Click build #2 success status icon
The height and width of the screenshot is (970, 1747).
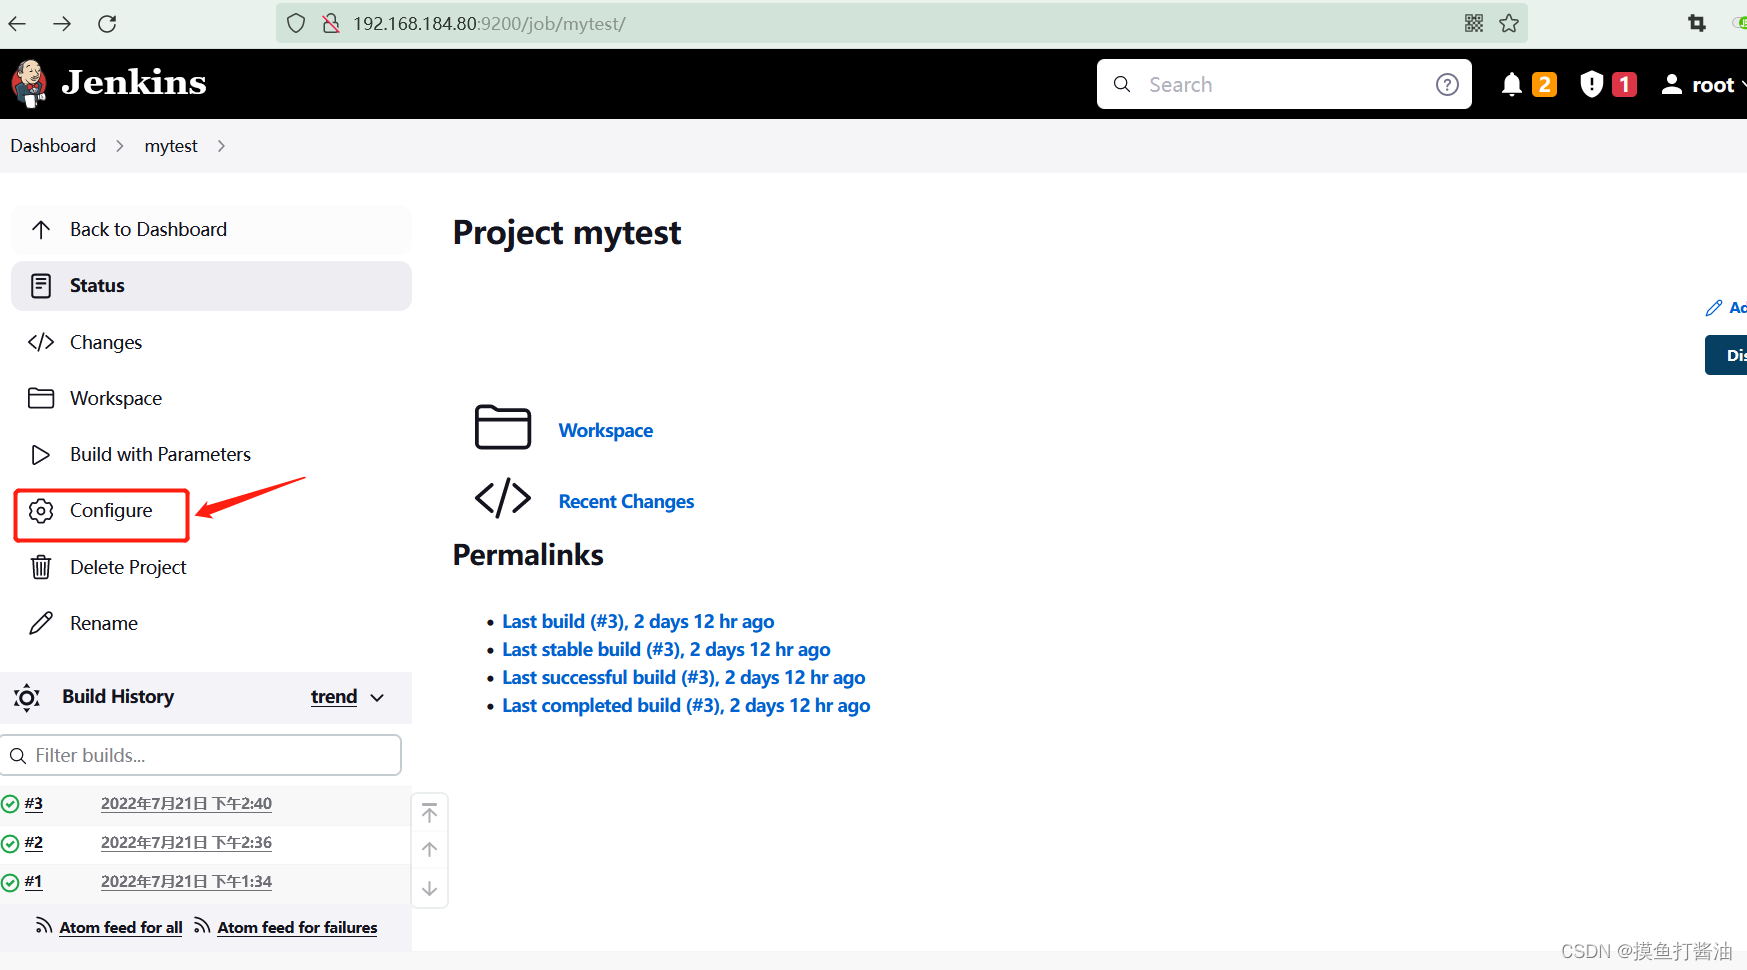pyautogui.click(x=10, y=843)
